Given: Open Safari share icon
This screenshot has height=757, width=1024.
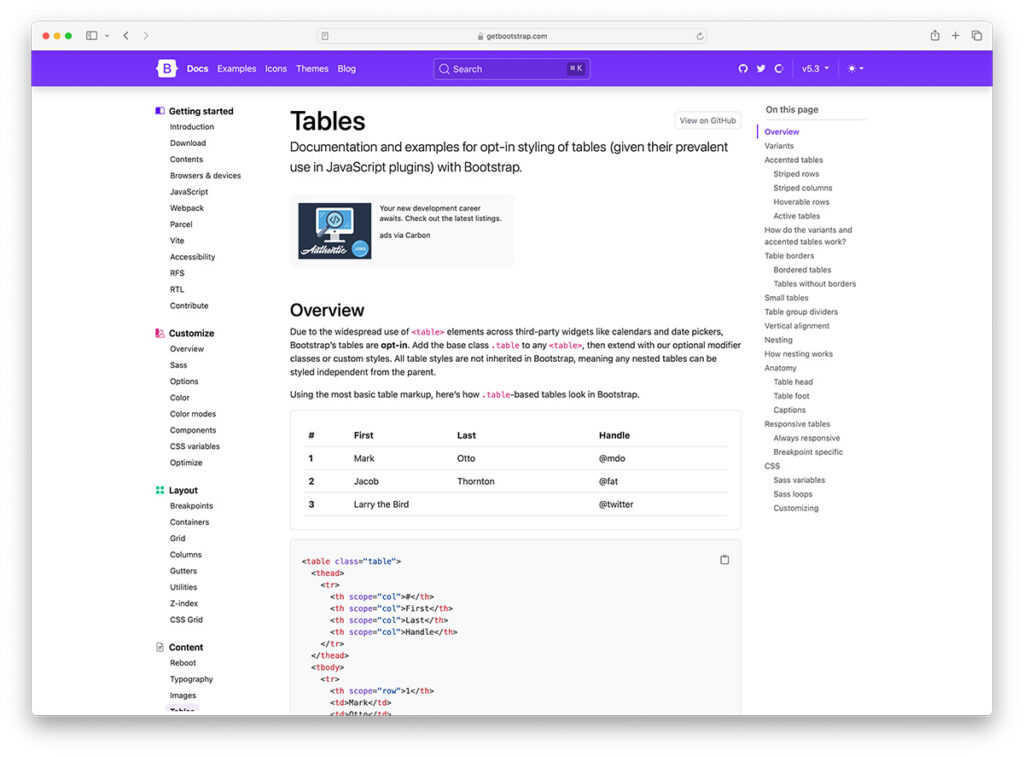Looking at the screenshot, I should [935, 35].
